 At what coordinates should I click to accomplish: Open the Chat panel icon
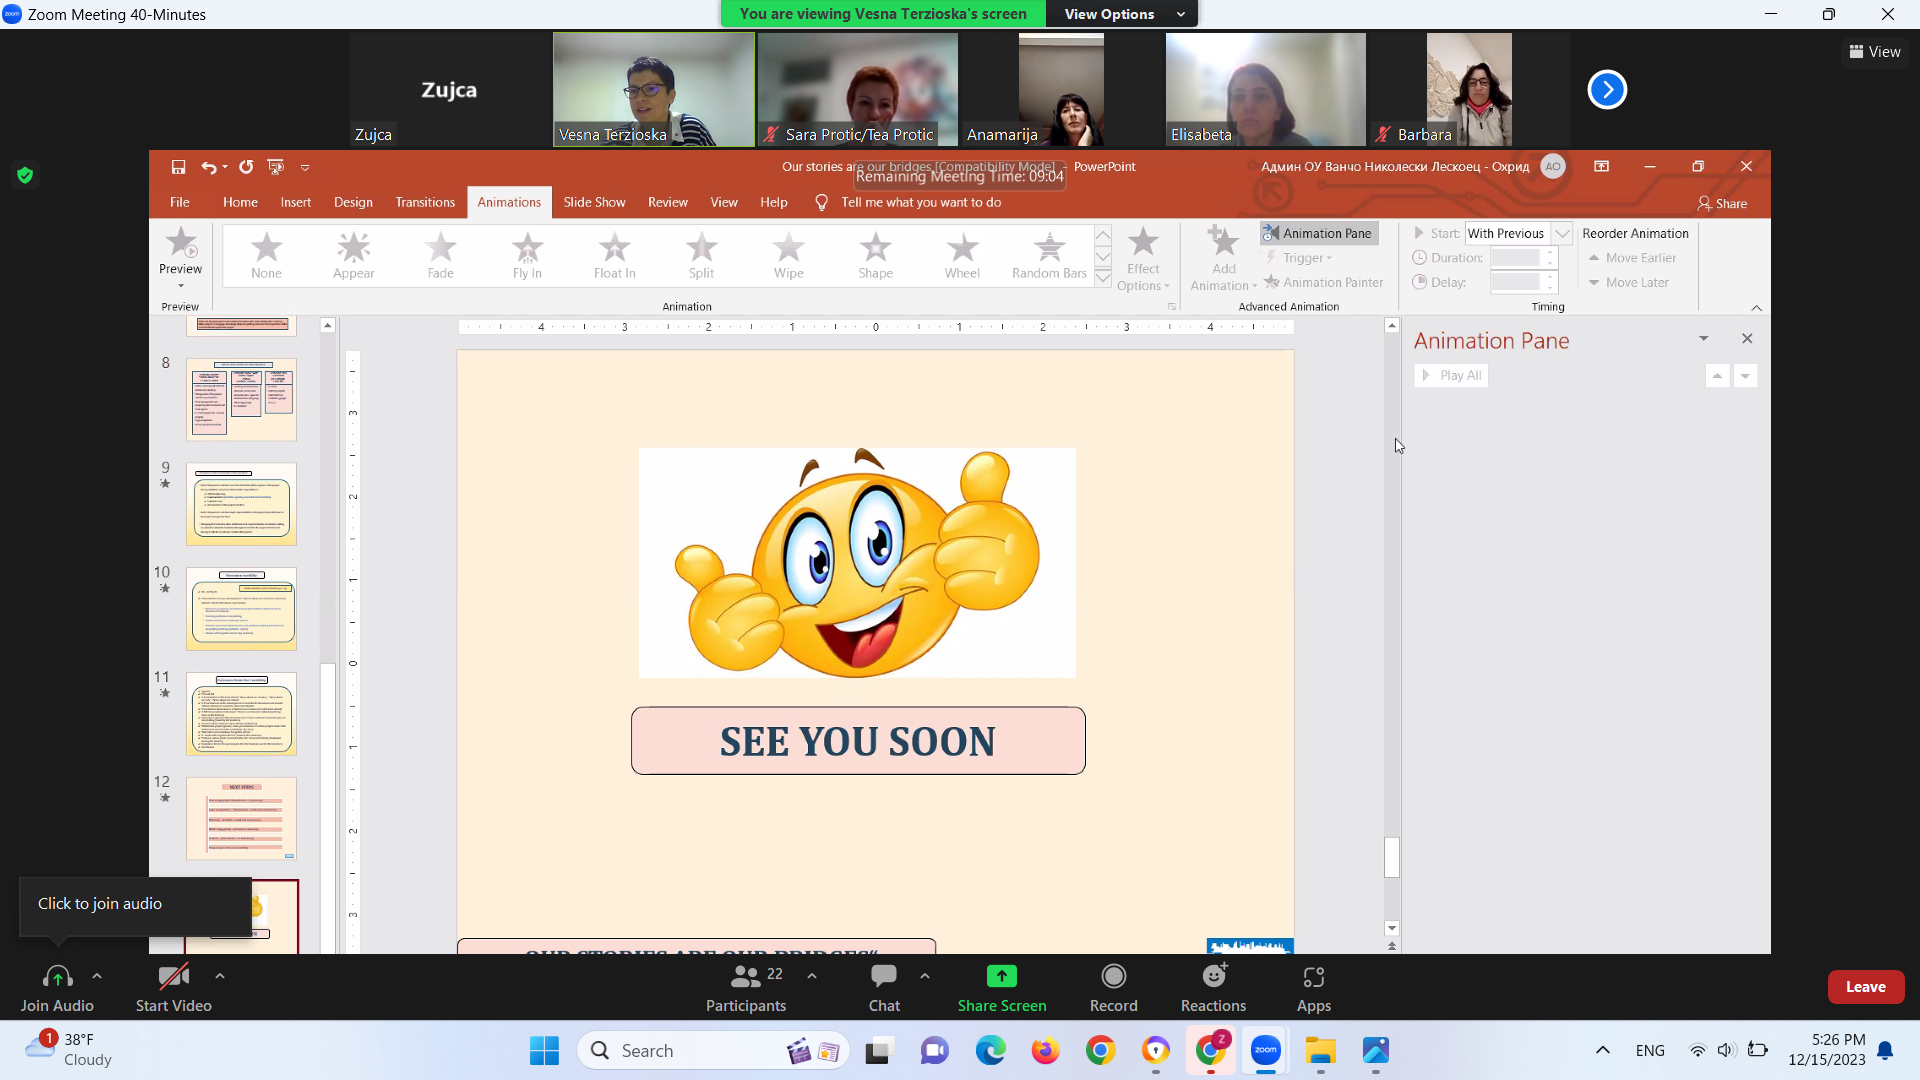[x=883, y=976]
